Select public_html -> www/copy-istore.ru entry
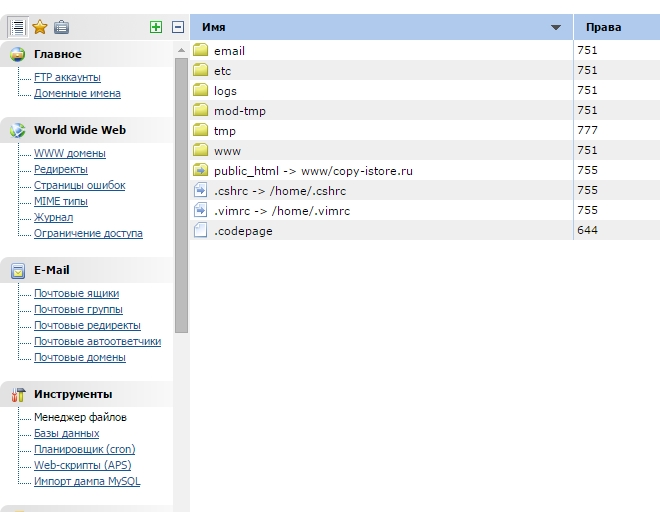Screen dimensions: 660x512 (313, 171)
